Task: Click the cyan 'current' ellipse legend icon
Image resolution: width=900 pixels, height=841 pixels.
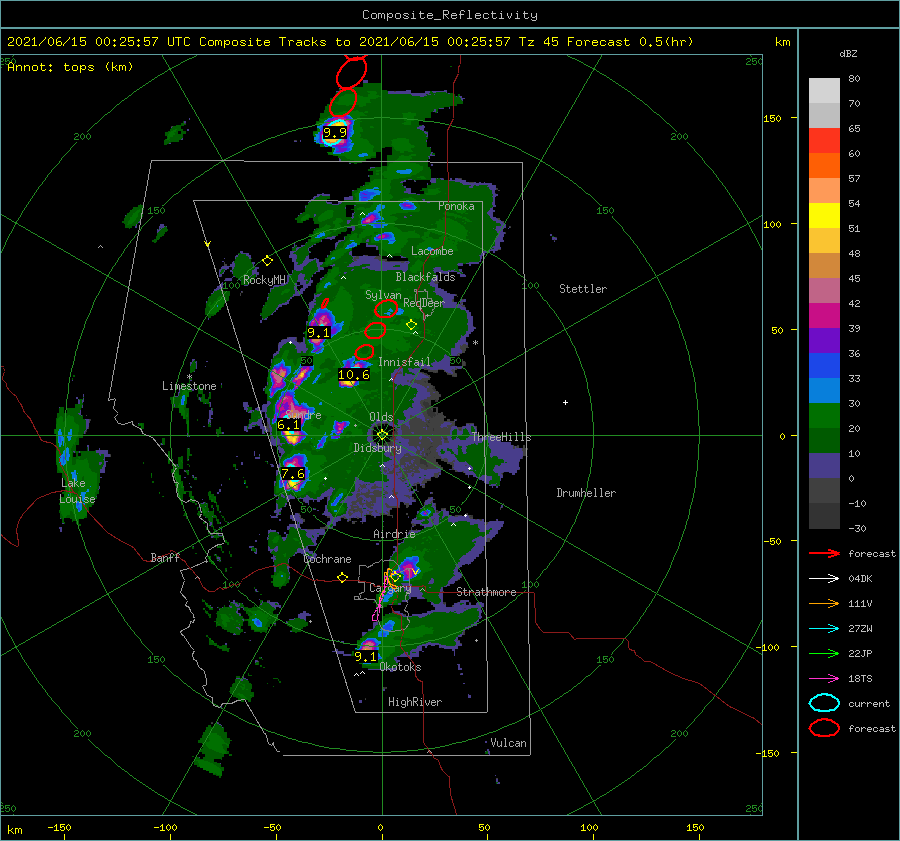Action: click(x=824, y=703)
